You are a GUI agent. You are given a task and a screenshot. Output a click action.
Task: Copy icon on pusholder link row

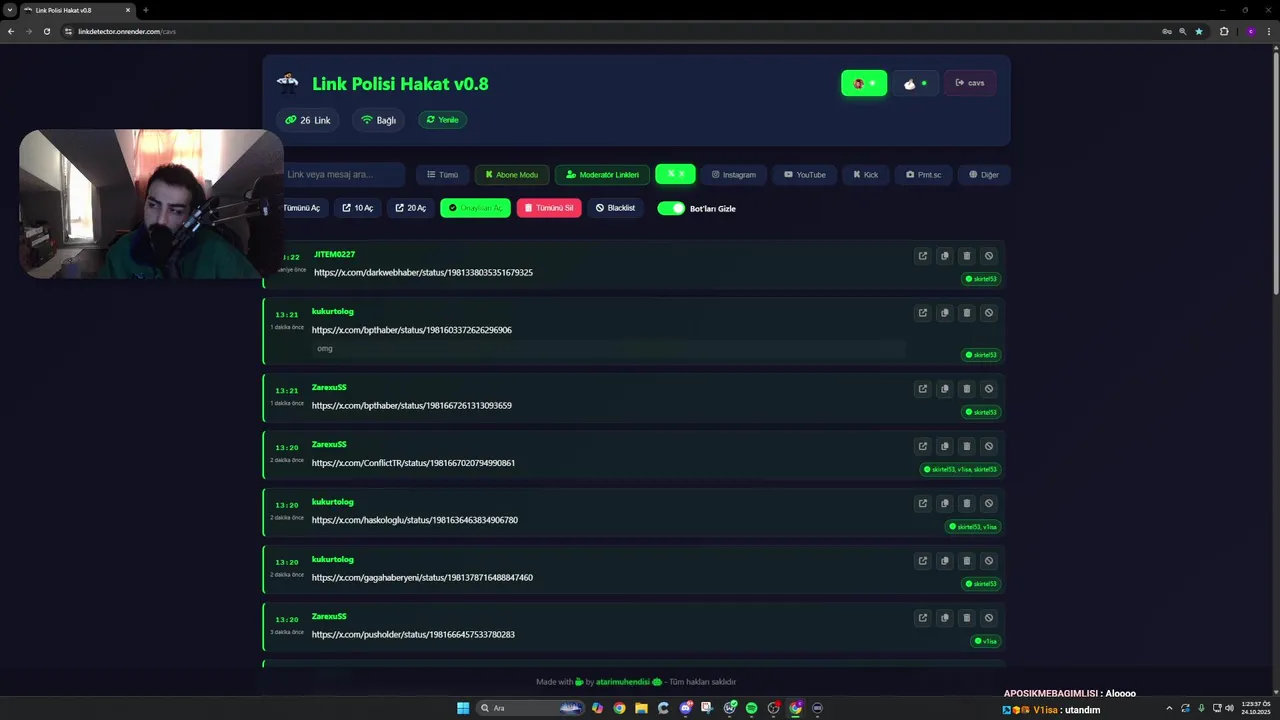pos(944,618)
